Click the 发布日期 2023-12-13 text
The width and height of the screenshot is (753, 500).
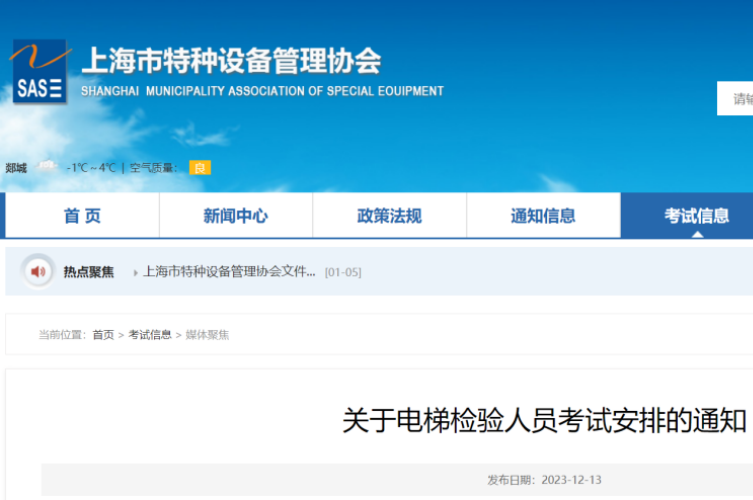544,480
